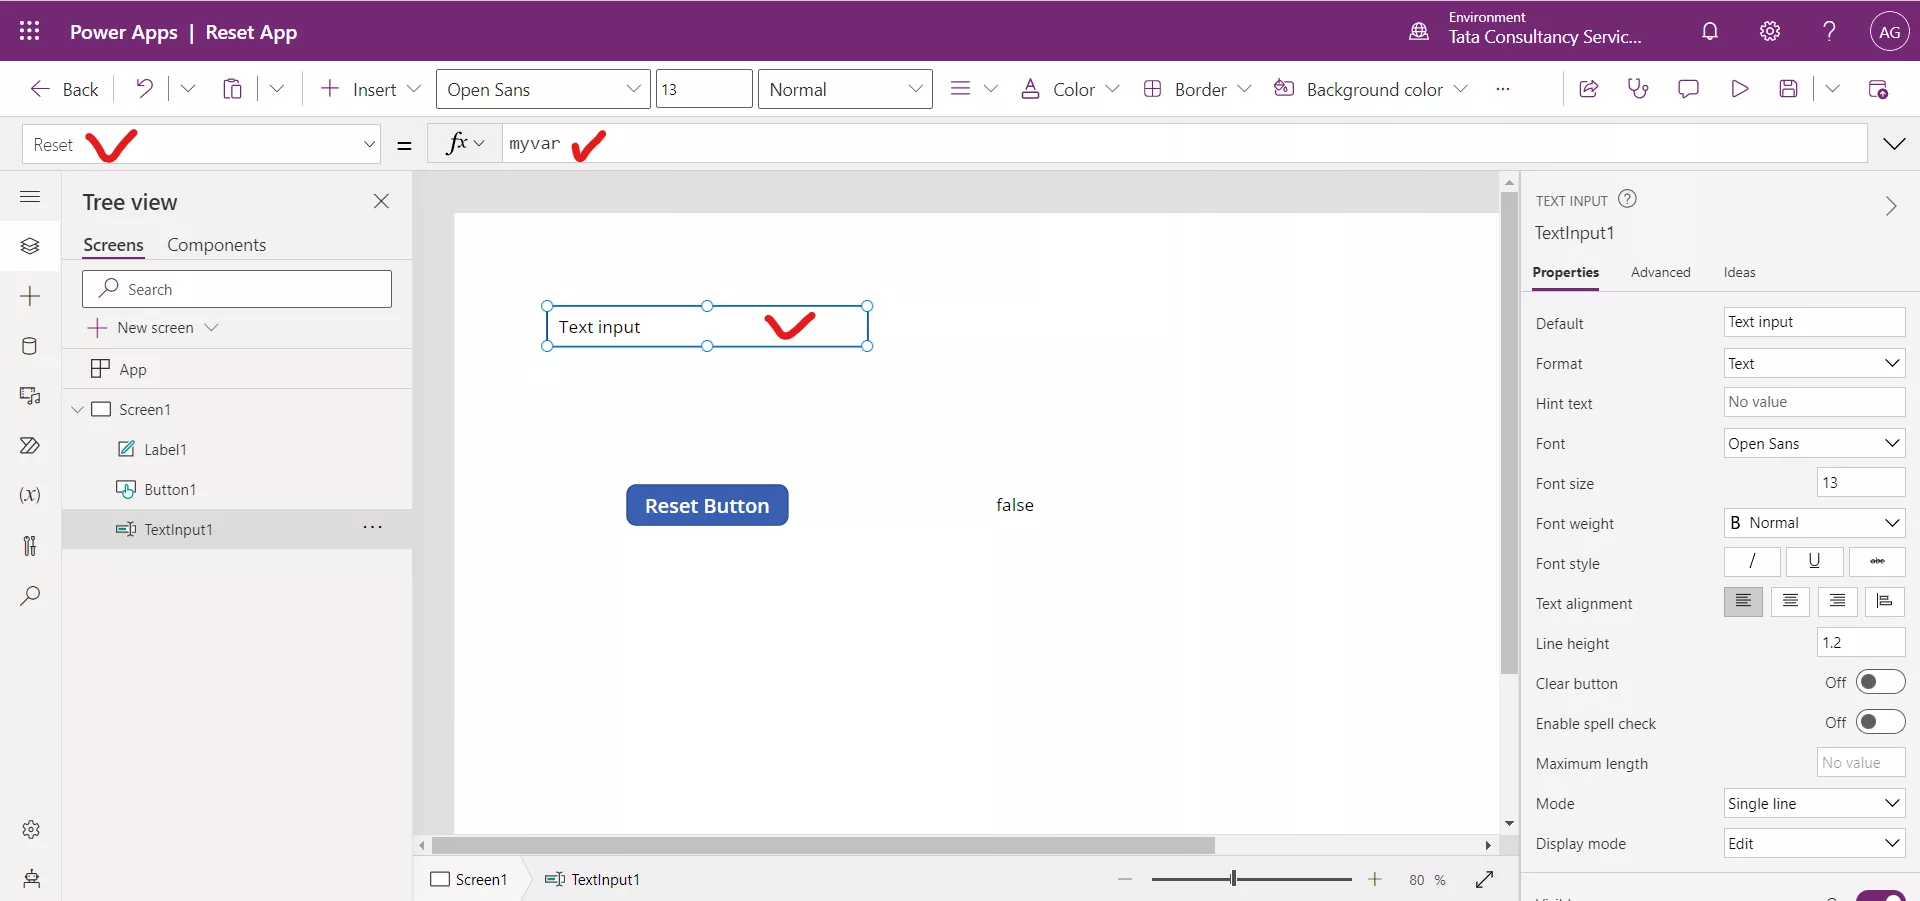Switch to the Advanced tab

(x=1660, y=272)
